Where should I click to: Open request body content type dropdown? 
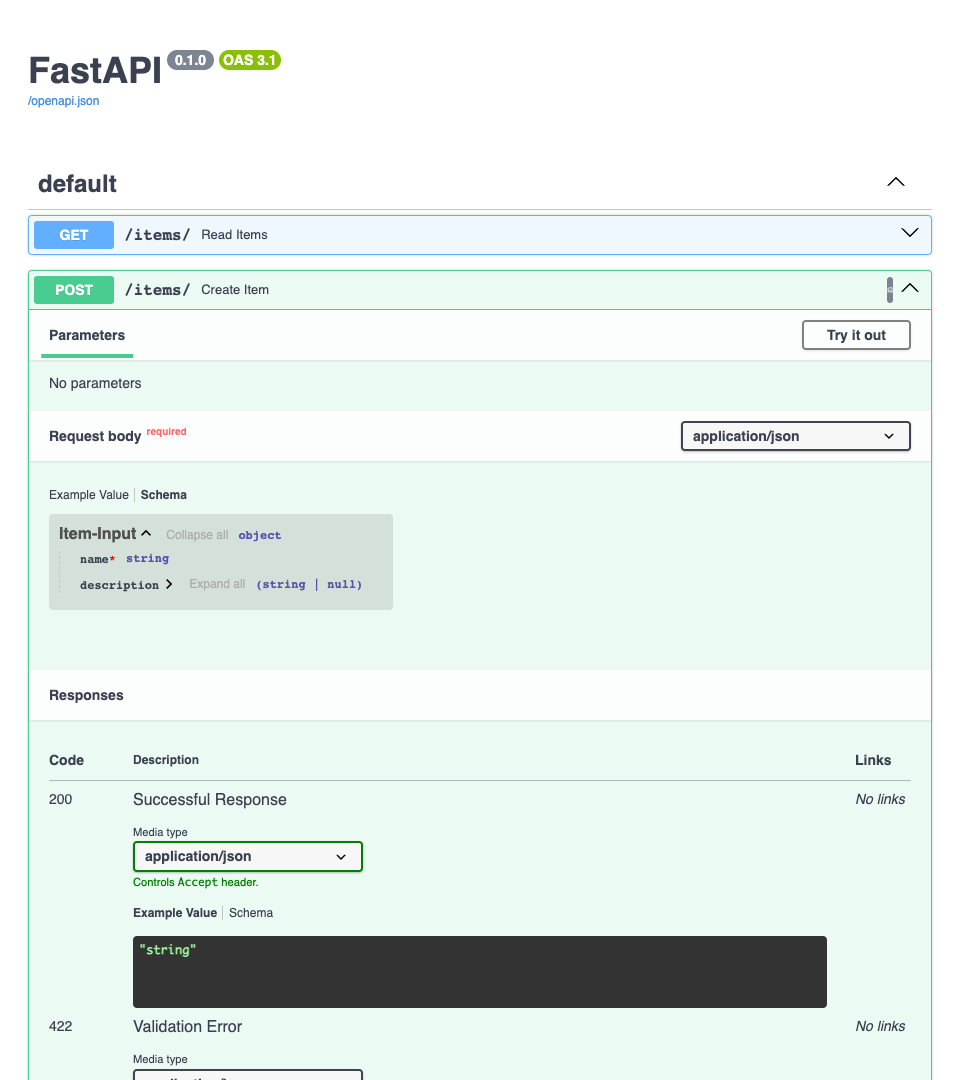coord(795,436)
